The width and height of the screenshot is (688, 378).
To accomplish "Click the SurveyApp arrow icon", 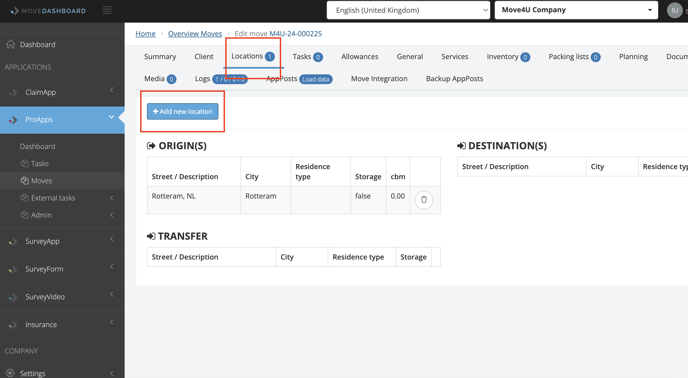I will [x=13, y=241].
